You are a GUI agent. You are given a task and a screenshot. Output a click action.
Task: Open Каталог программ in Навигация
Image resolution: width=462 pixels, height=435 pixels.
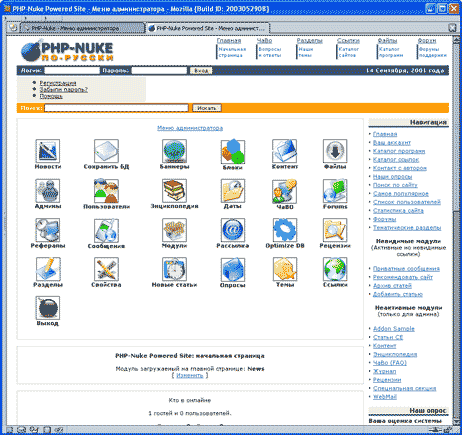(x=399, y=151)
